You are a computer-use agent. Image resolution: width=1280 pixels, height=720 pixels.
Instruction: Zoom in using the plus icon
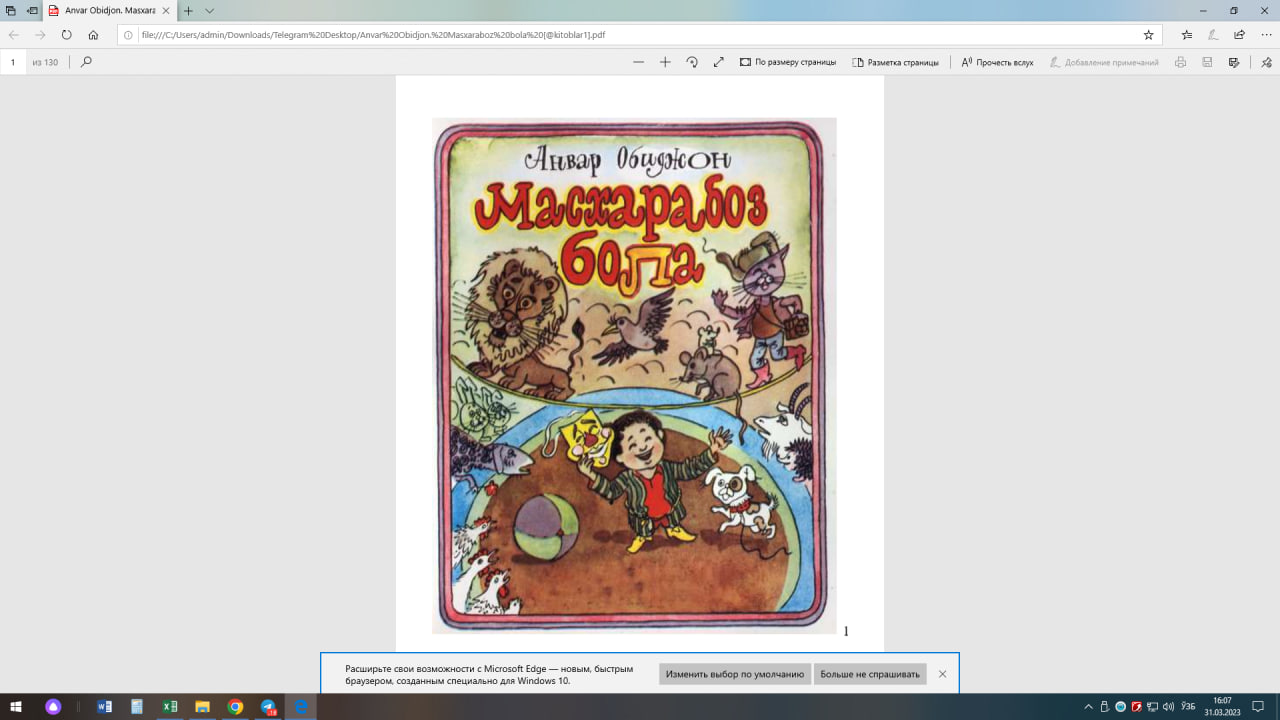pos(665,62)
